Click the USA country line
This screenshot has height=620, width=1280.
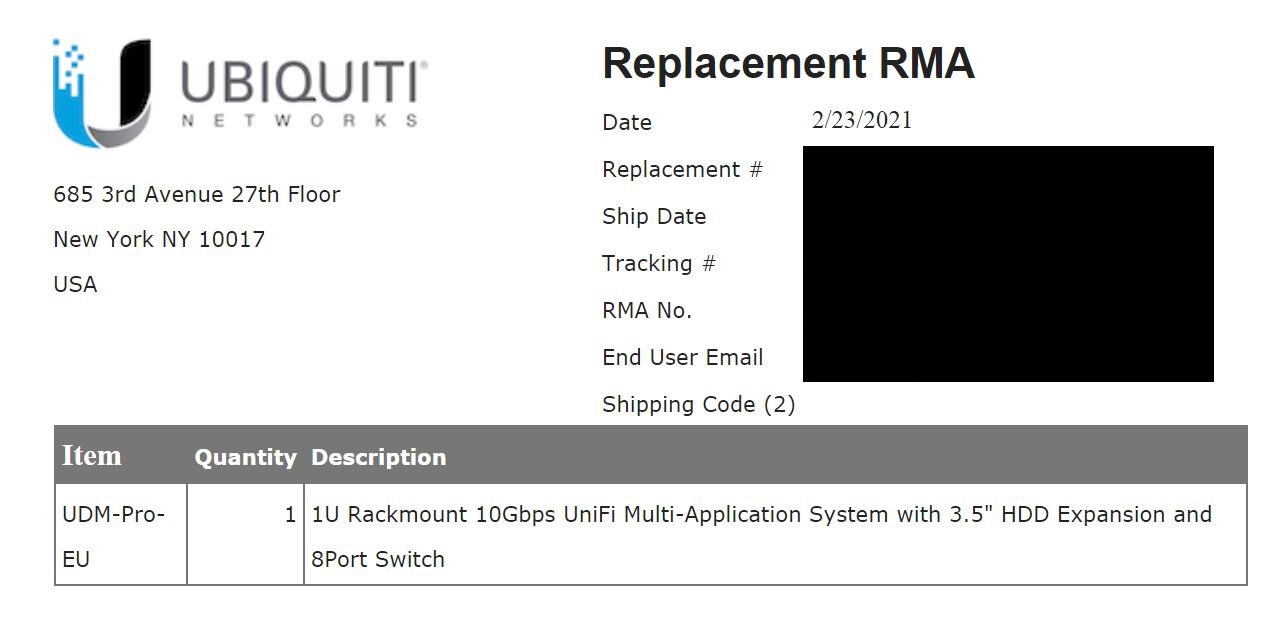coord(75,285)
